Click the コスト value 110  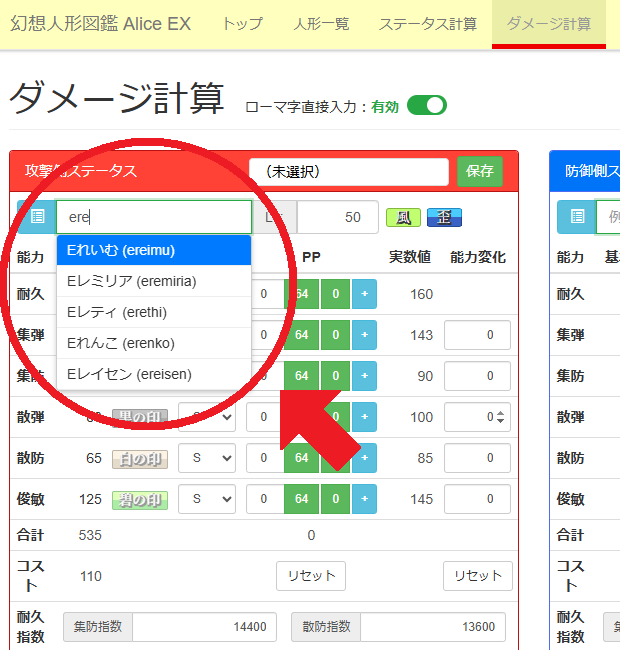point(90,576)
